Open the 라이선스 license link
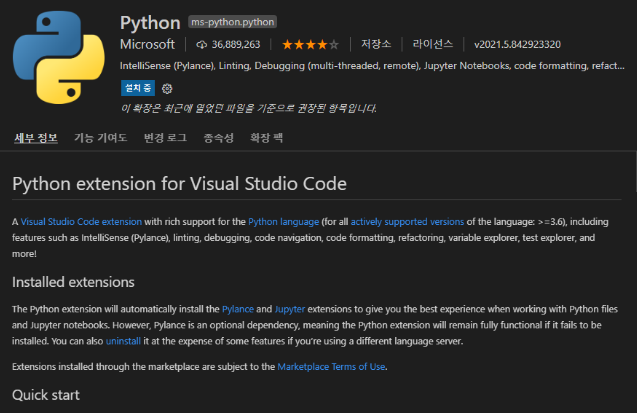This screenshot has height=413, width=637. (433, 44)
